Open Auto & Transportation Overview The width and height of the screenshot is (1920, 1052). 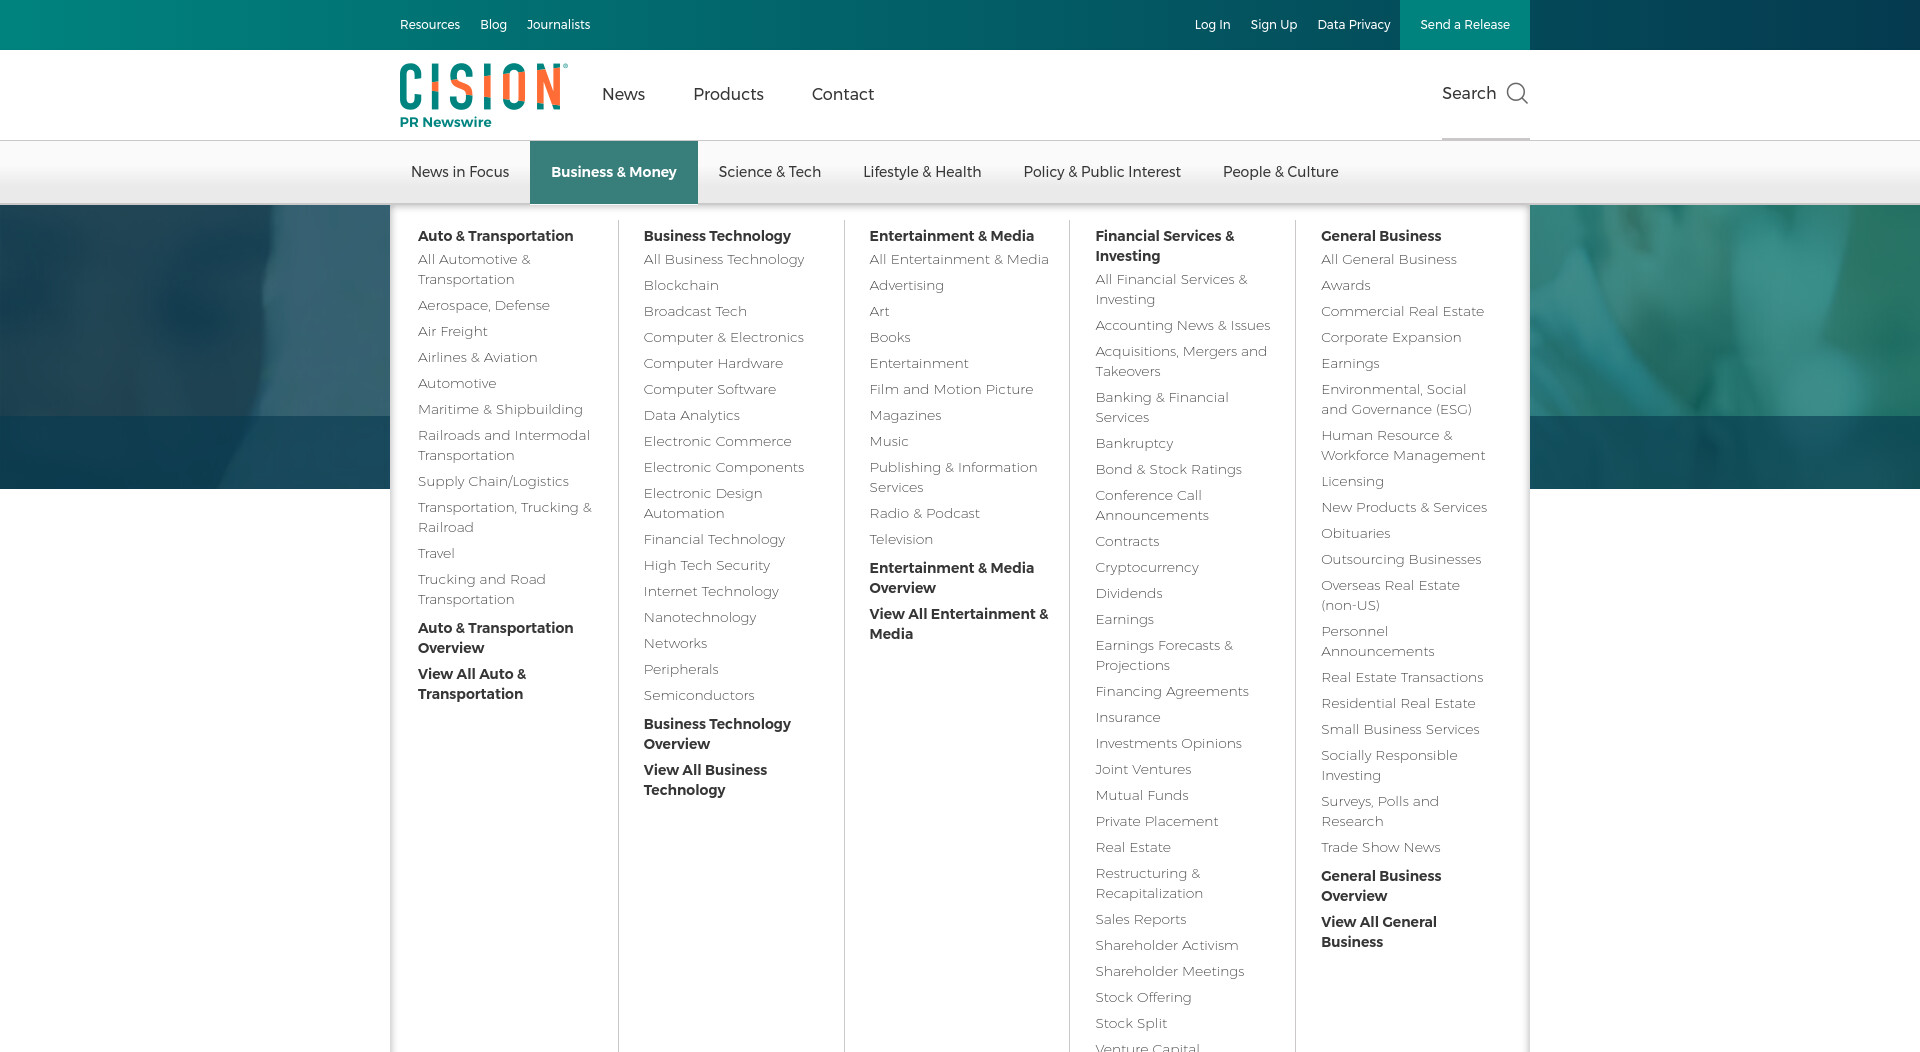(x=495, y=638)
